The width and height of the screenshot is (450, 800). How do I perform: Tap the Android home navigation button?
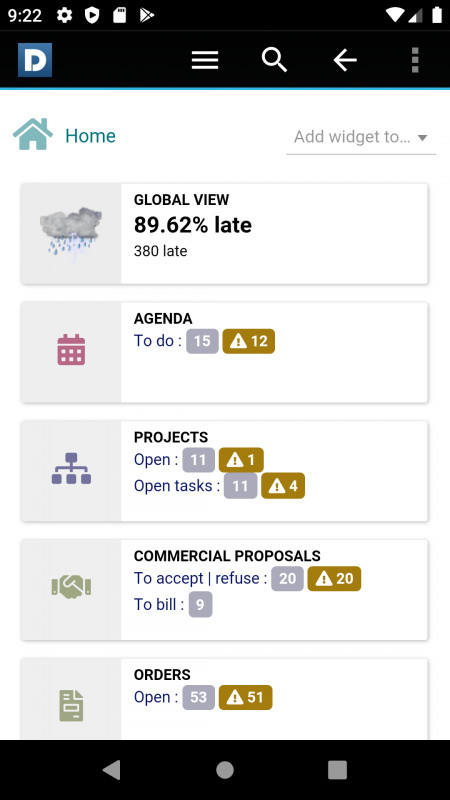point(224,770)
